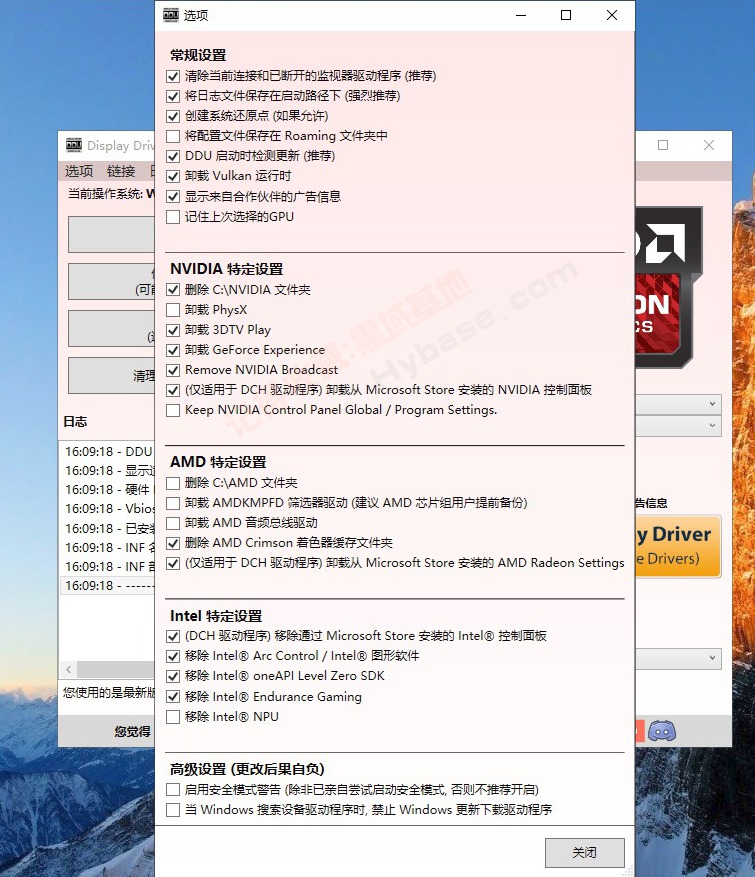
Task: Uncheck 创建系统还原点 option
Action: pyautogui.click(x=173, y=116)
